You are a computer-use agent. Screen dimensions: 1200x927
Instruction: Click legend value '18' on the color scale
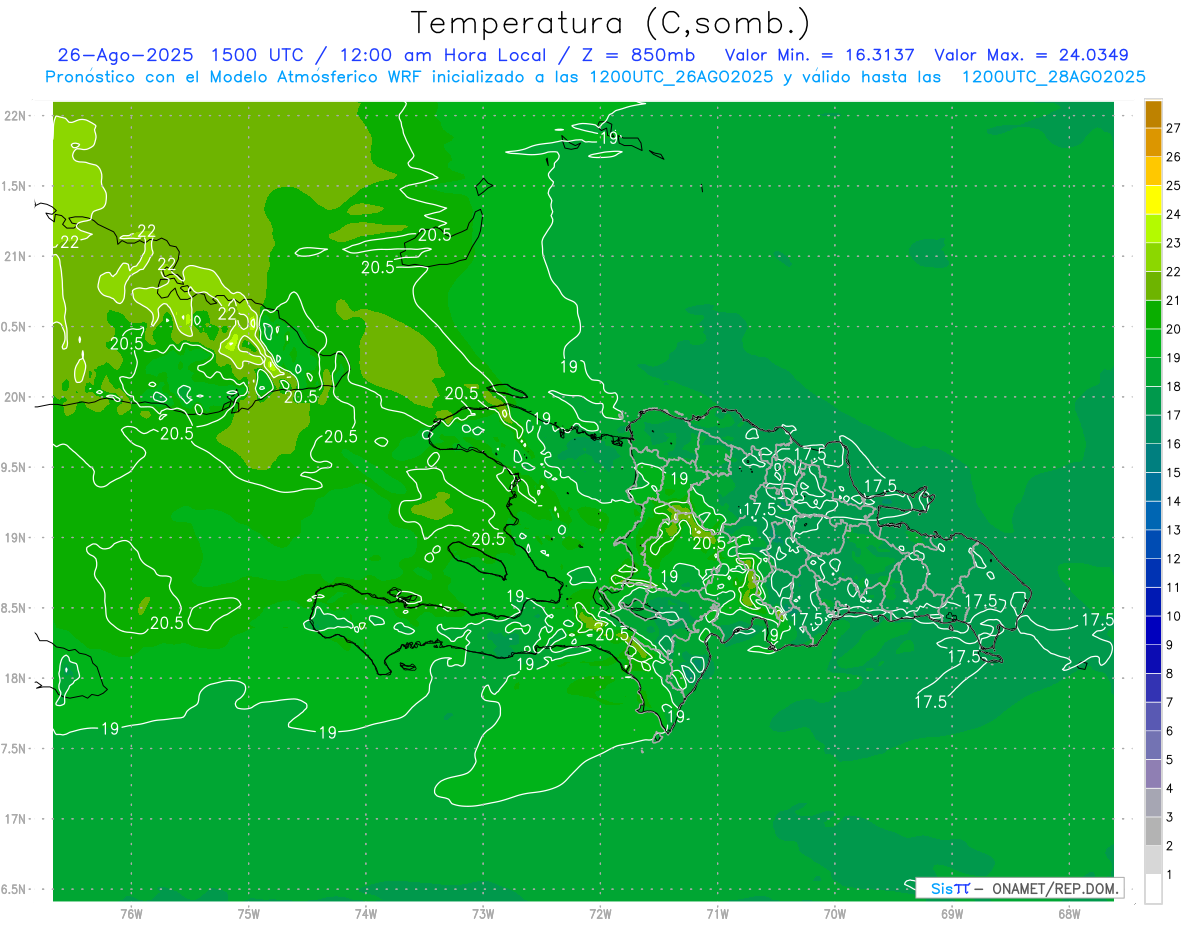coord(1173,386)
